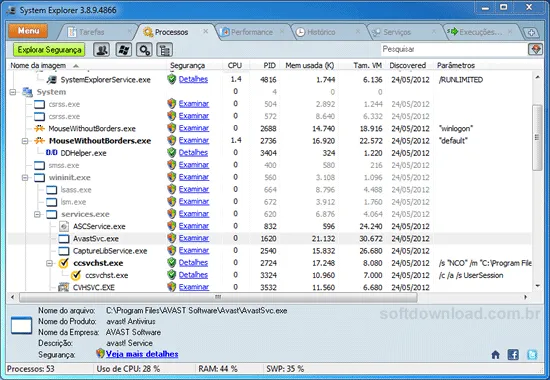The height and width of the screenshot is (380, 550).
Task: Open the Execuções tab
Action: pyautogui.click(x=481, y=32)
